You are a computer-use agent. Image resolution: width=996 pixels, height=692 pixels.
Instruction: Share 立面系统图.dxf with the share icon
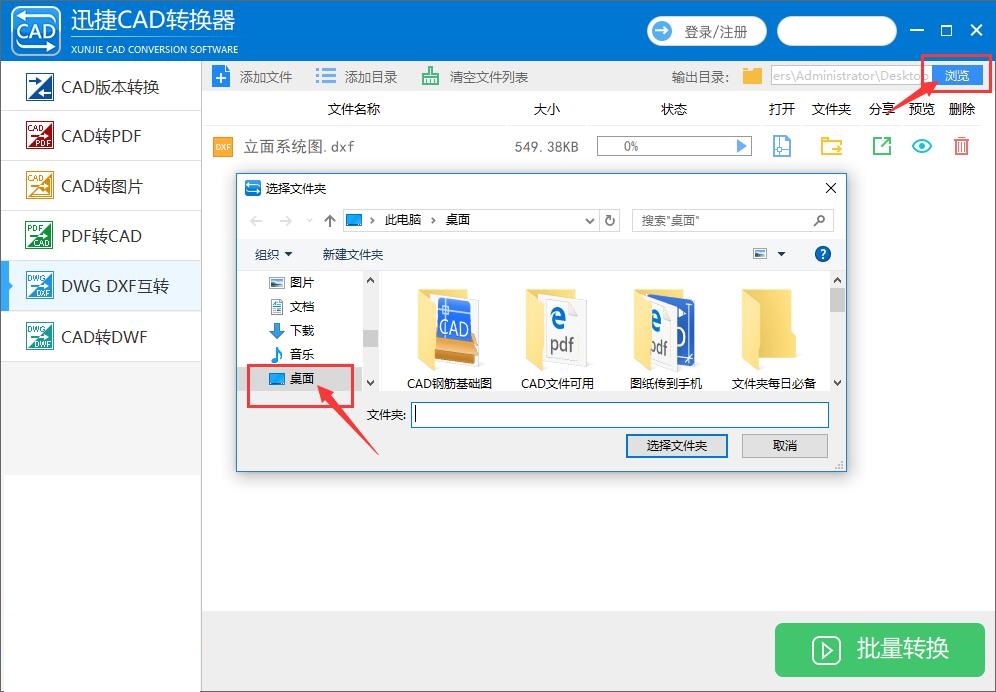(x=882, y=146)
